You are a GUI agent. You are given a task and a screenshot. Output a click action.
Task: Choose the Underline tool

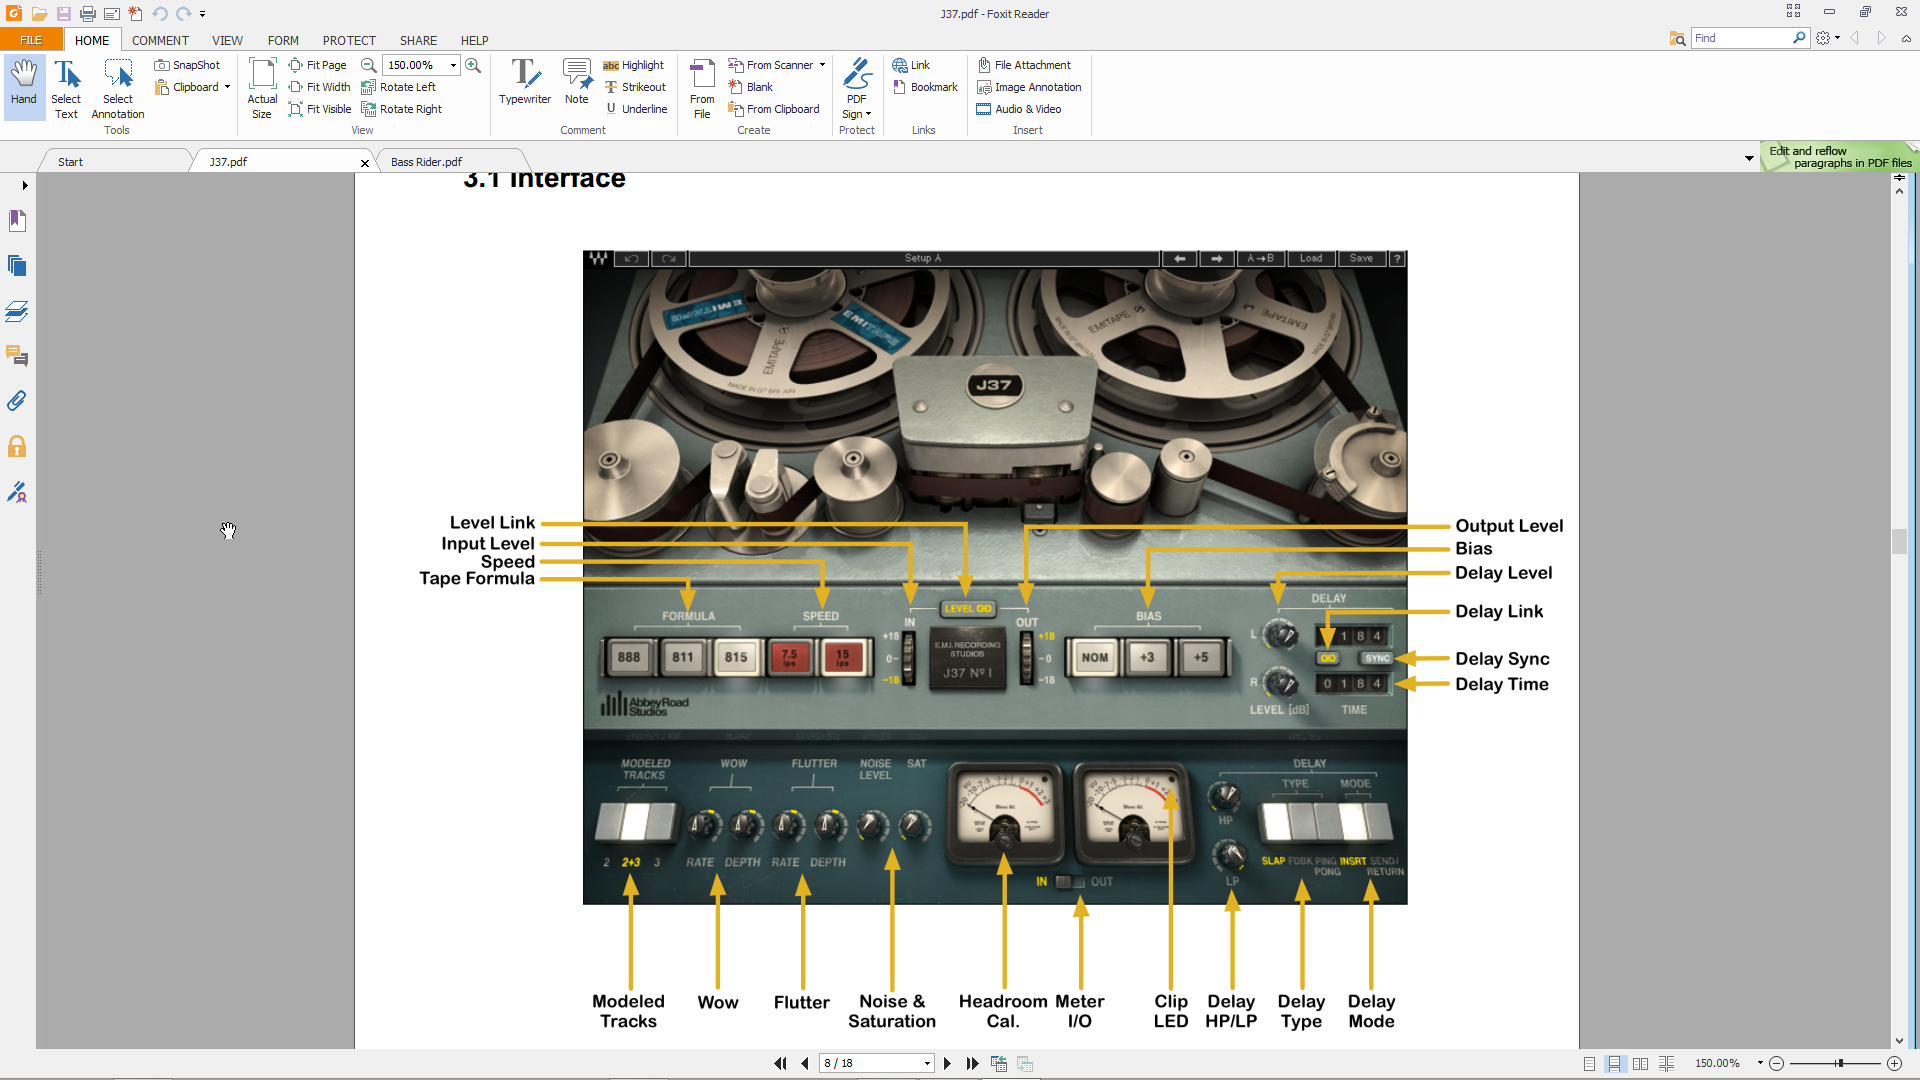coord(635,109)
